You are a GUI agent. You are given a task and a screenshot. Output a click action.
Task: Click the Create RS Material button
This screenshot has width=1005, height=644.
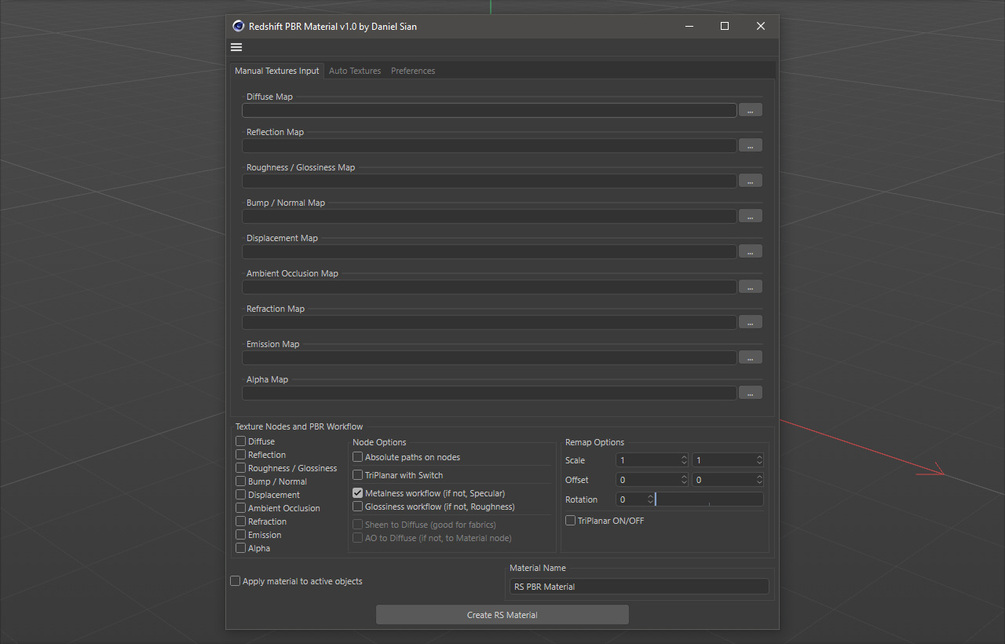point(502,615)
